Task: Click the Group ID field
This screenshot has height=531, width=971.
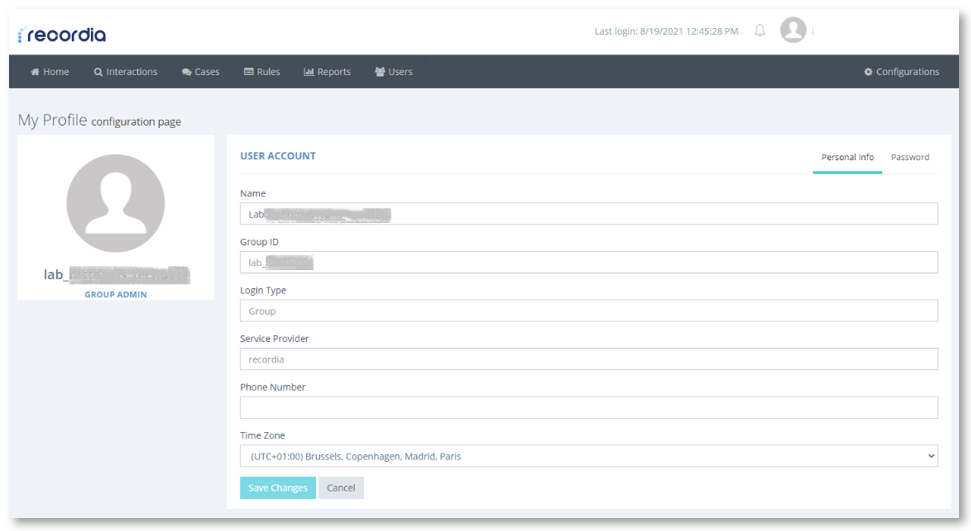Action: click(588, 262)
